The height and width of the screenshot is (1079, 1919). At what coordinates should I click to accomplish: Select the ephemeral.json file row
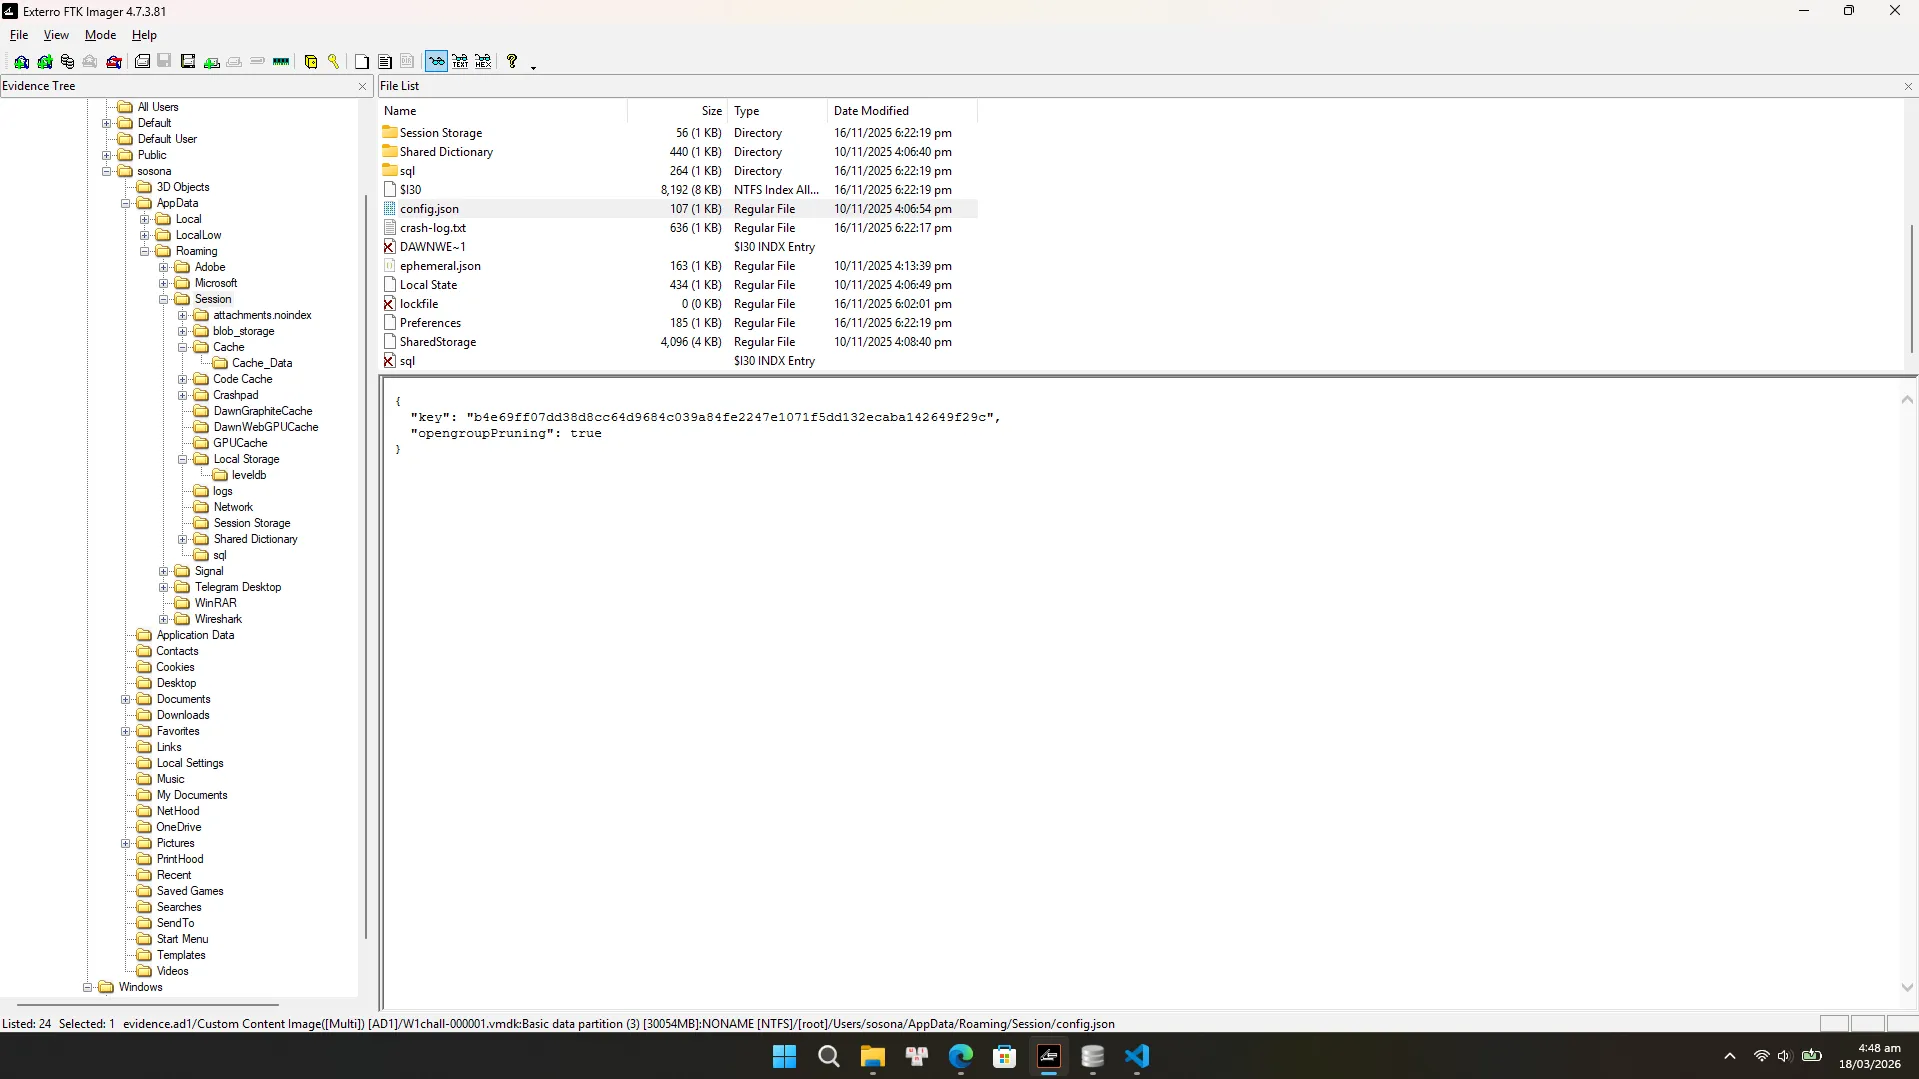[x=678, y=266]
